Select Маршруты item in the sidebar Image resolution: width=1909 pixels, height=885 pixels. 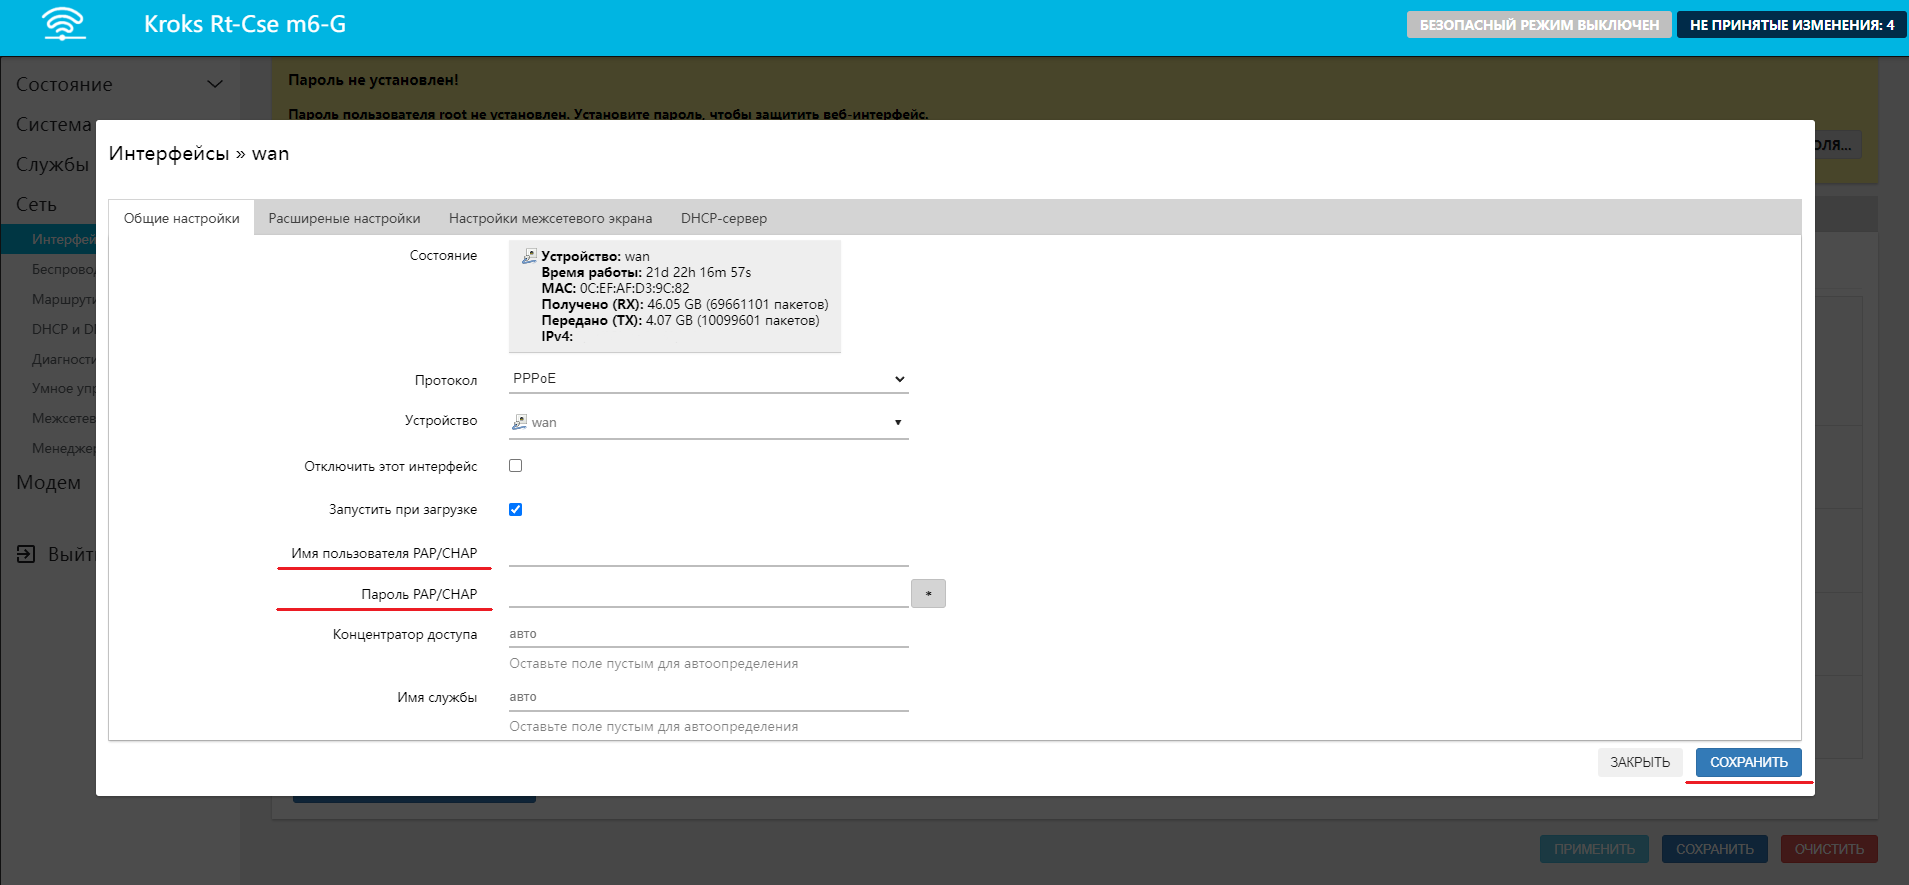[x=63, y=300]
